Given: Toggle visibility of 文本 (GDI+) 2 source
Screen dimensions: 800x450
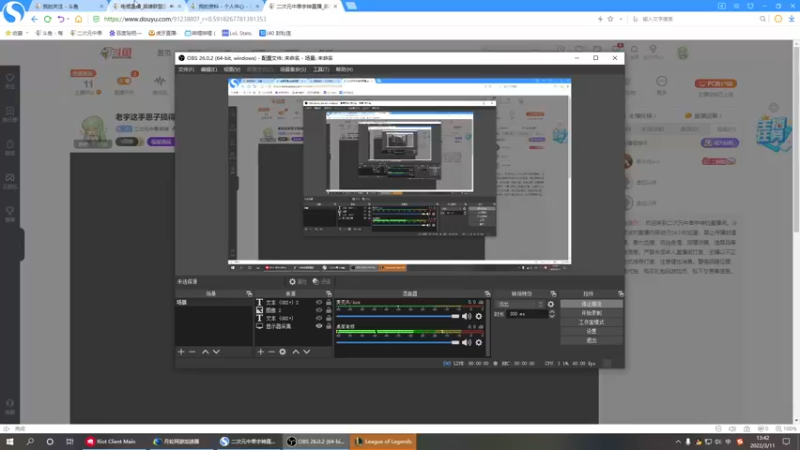Looking at the screenshot, I should coord(319,303).
